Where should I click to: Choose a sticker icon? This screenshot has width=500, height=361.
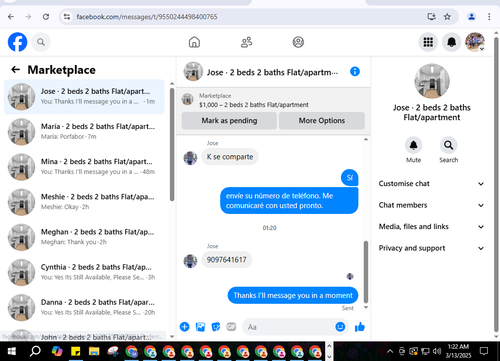coord(216,327)
